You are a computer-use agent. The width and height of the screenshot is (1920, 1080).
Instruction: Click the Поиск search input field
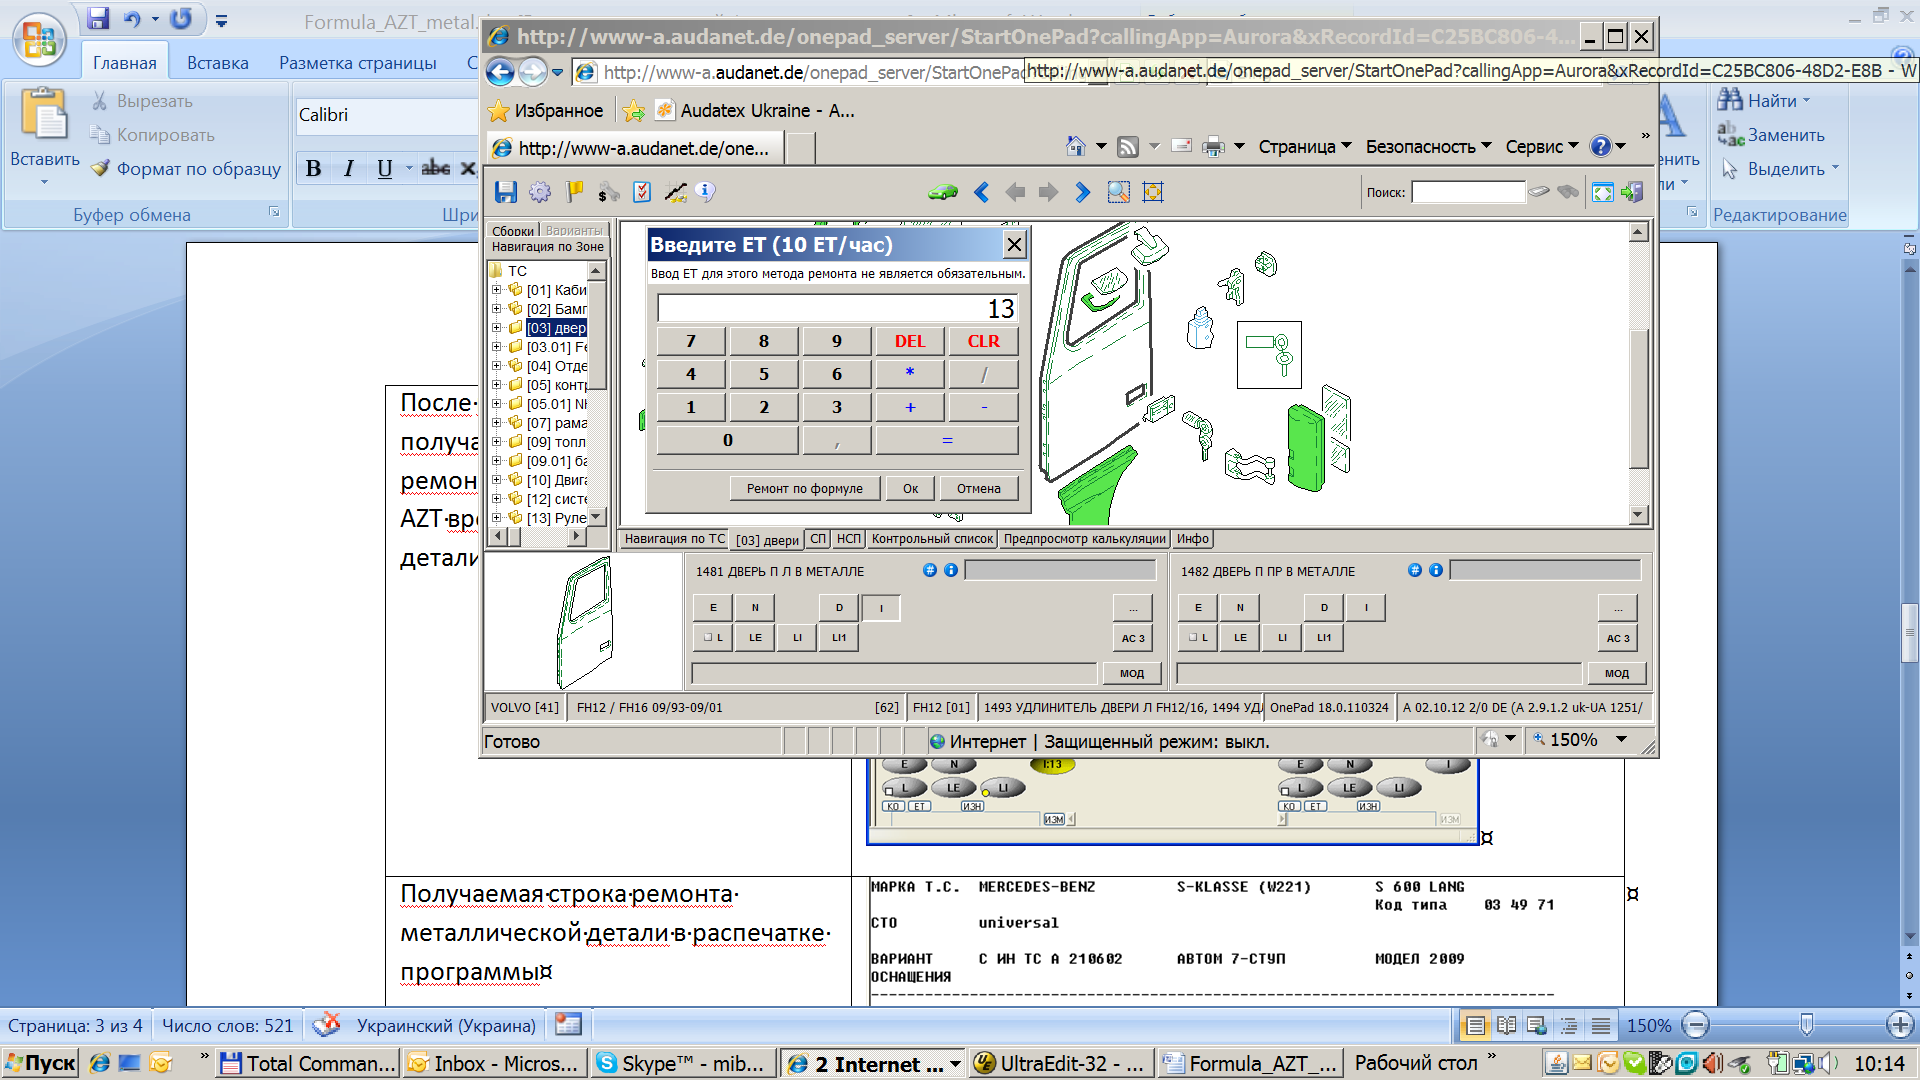(x=1468, y=192)
